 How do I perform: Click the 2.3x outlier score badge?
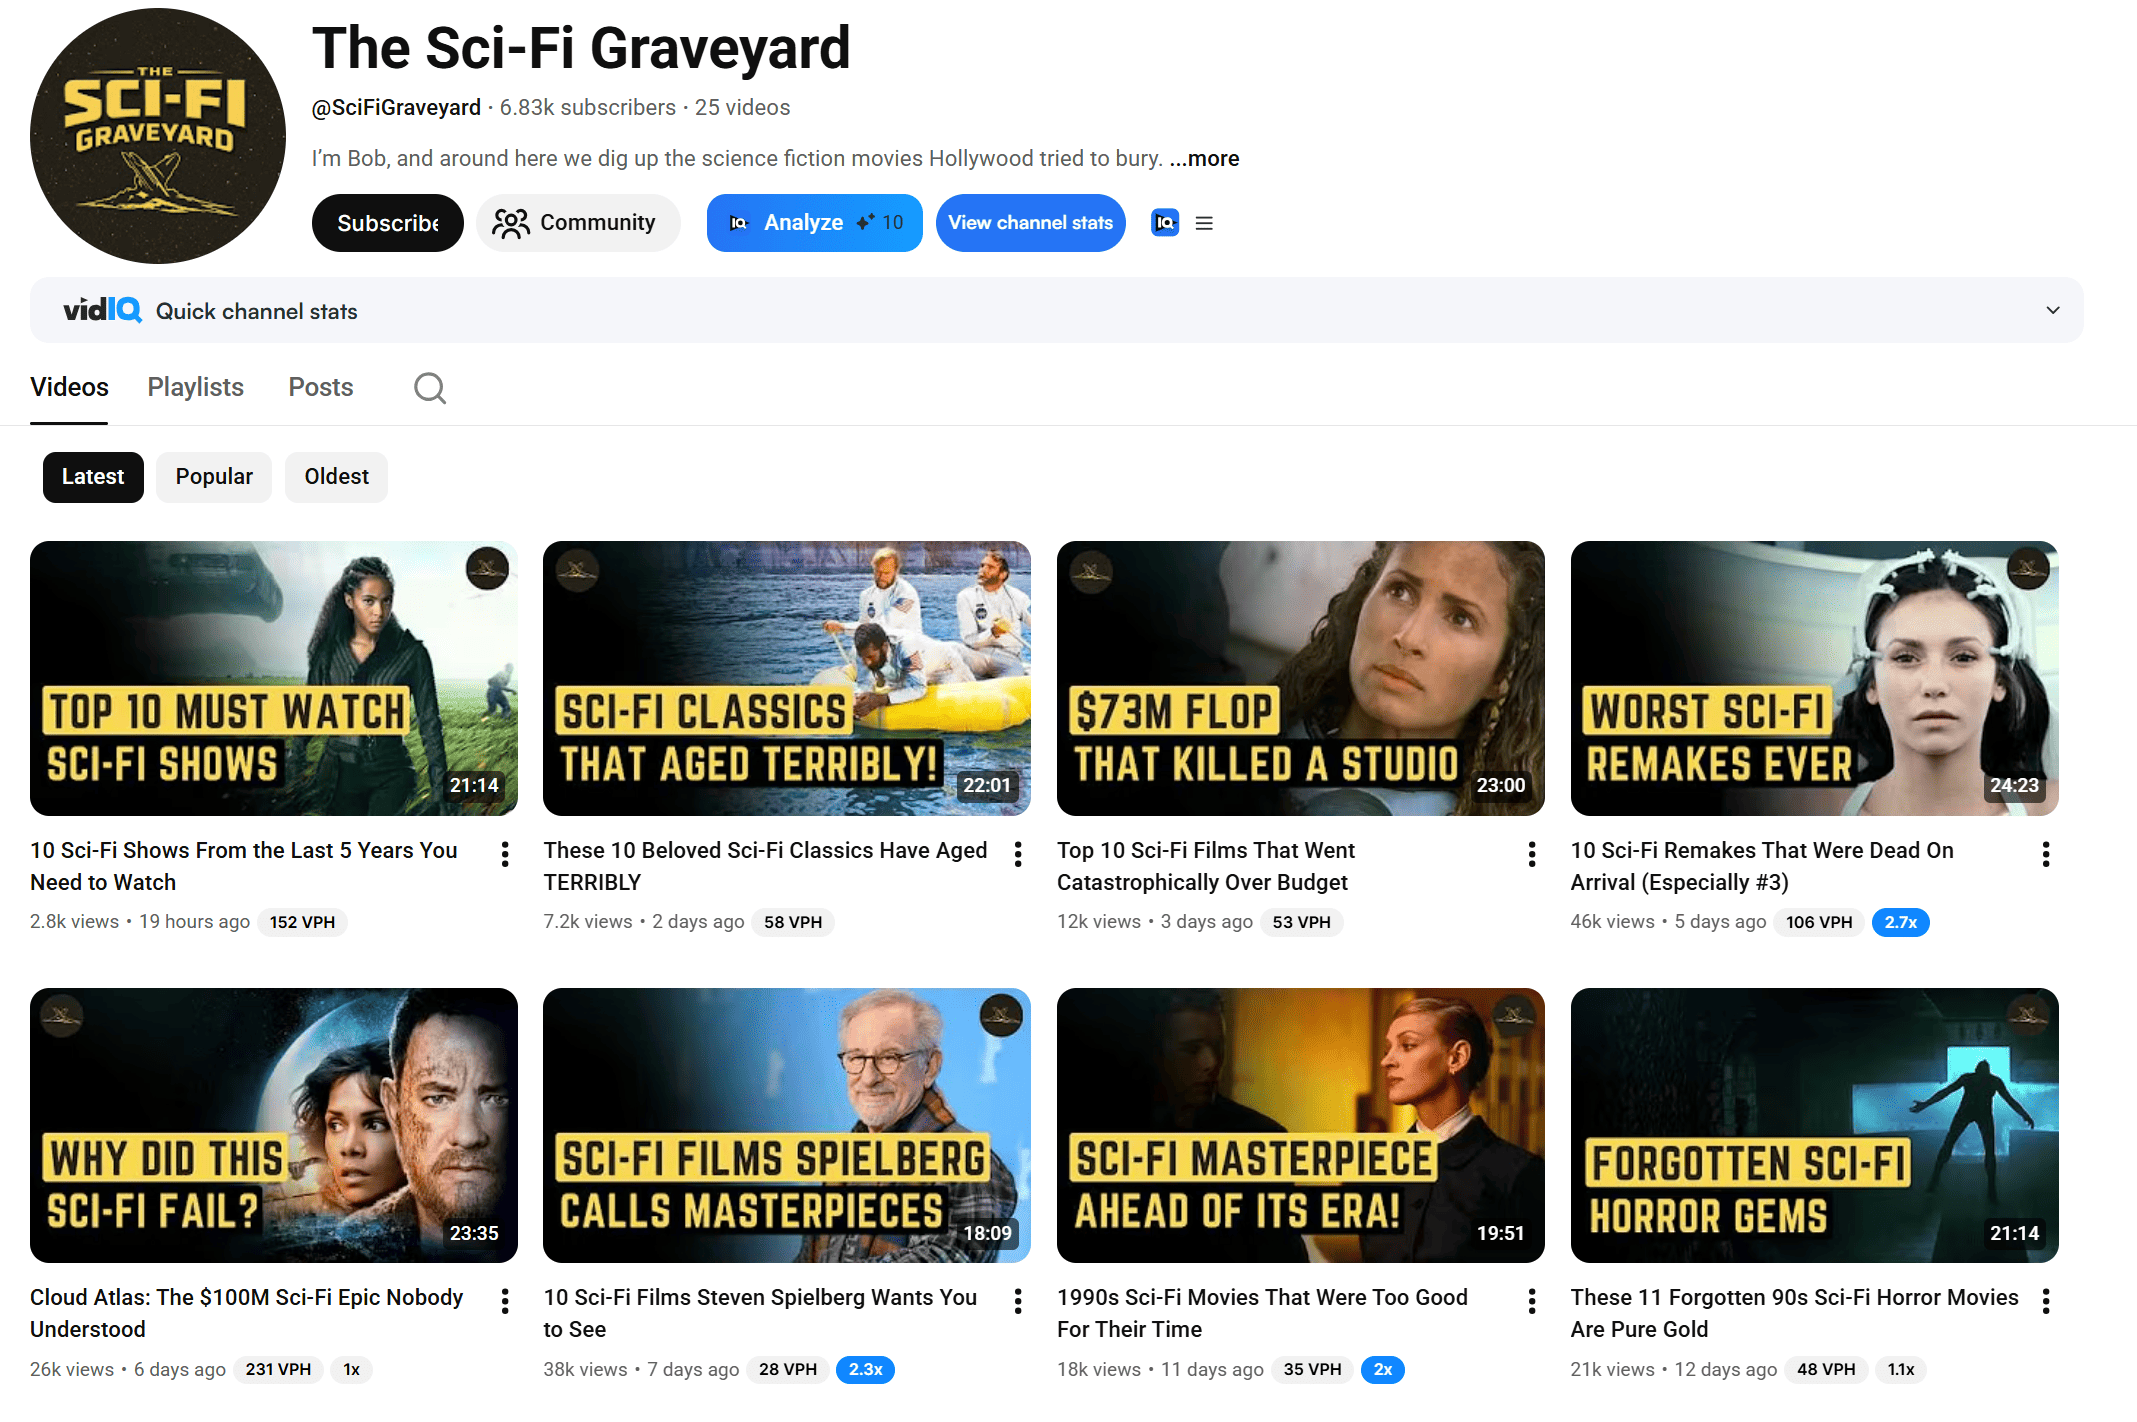pos(865,1369)
